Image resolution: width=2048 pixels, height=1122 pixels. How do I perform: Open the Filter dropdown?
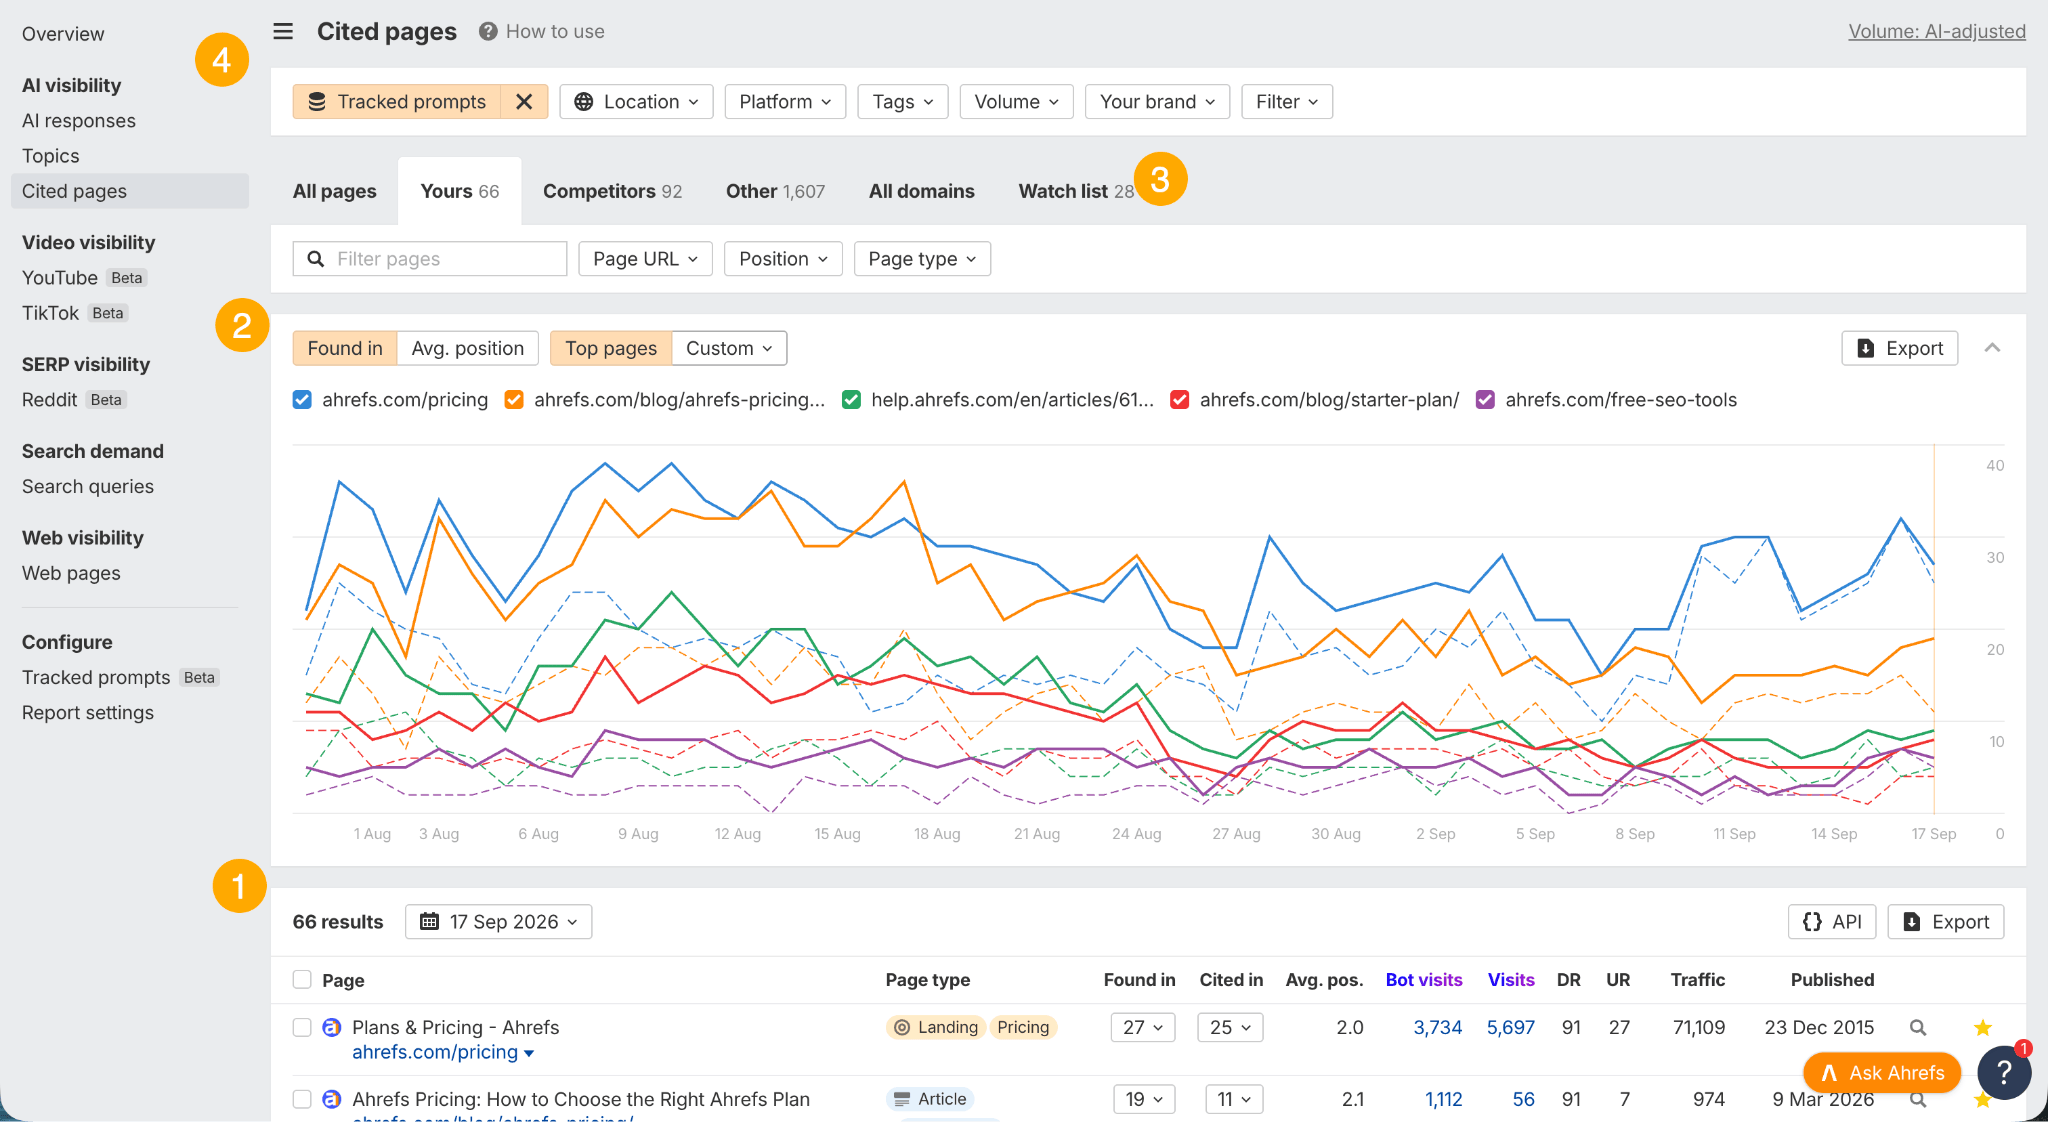[x=1287, y=101]
